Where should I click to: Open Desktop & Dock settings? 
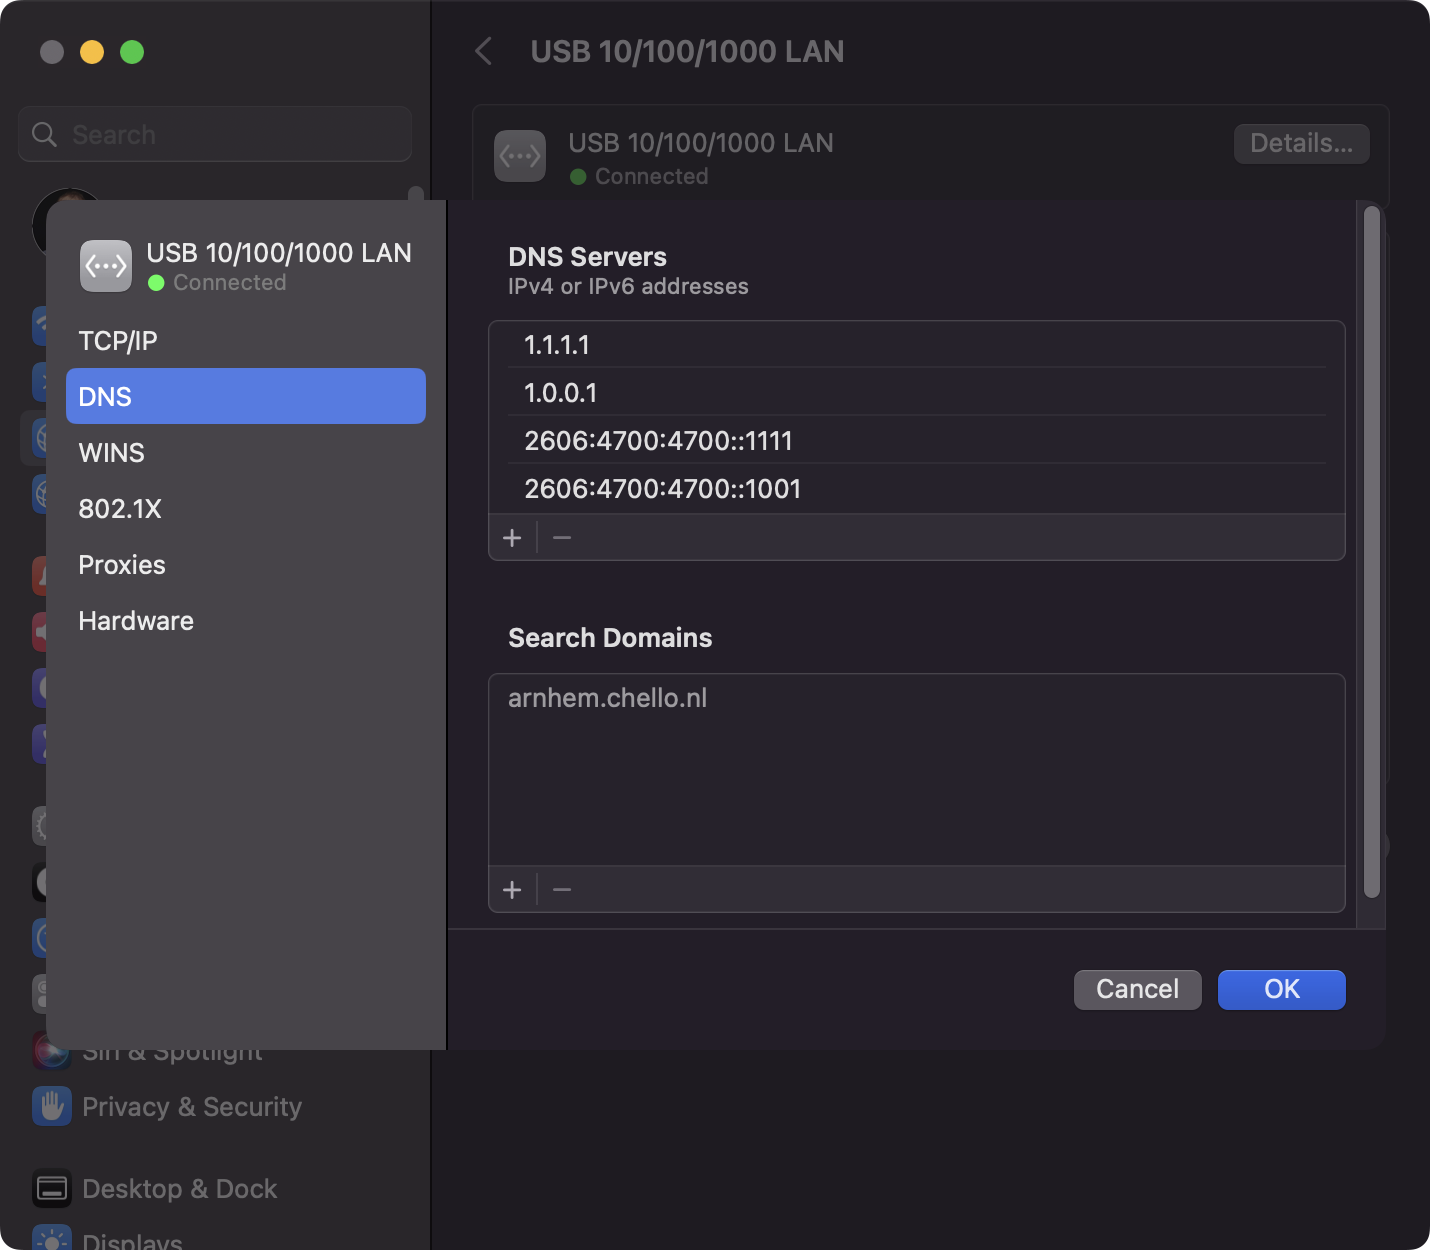[x=179, y=1189]
